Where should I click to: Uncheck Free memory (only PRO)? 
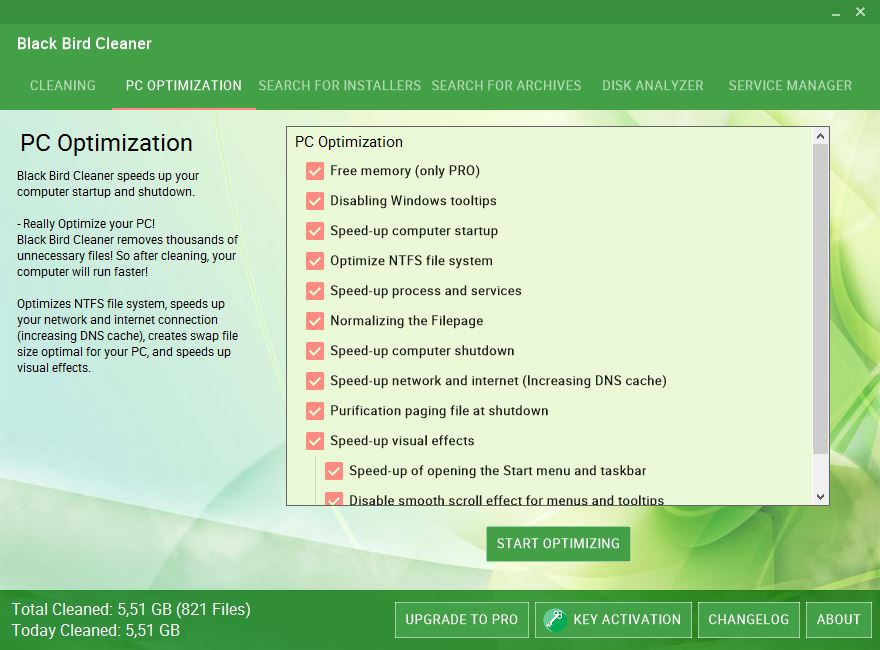[x=315, y=170]
